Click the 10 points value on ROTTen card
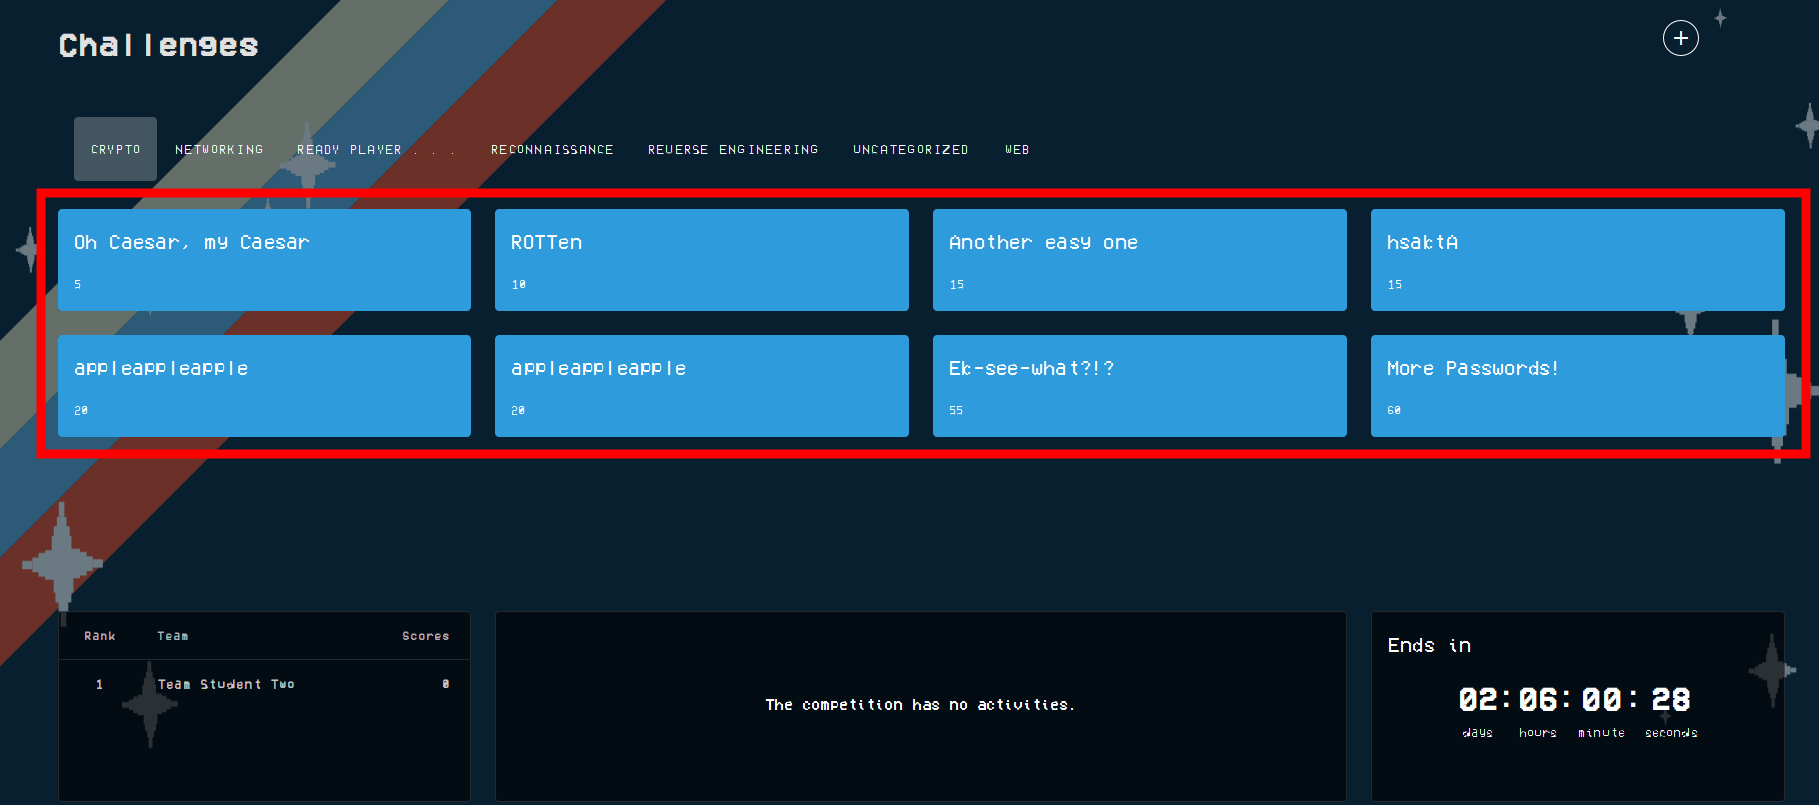 (x=519, y=284)
